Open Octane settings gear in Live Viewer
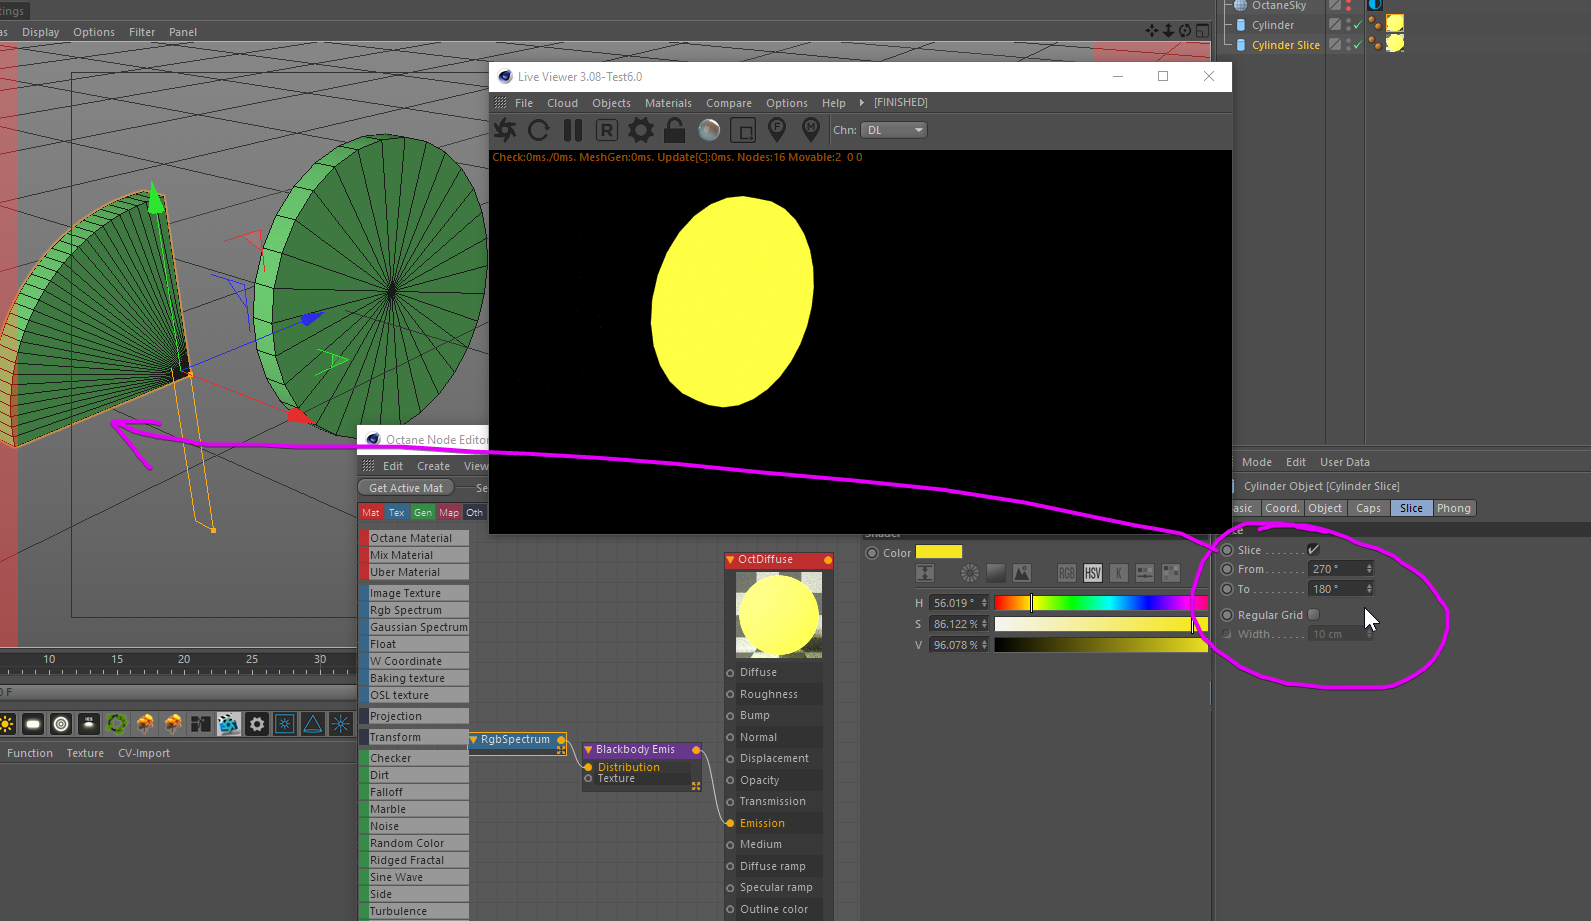1591x921 pixels. [x=641, y=130]
